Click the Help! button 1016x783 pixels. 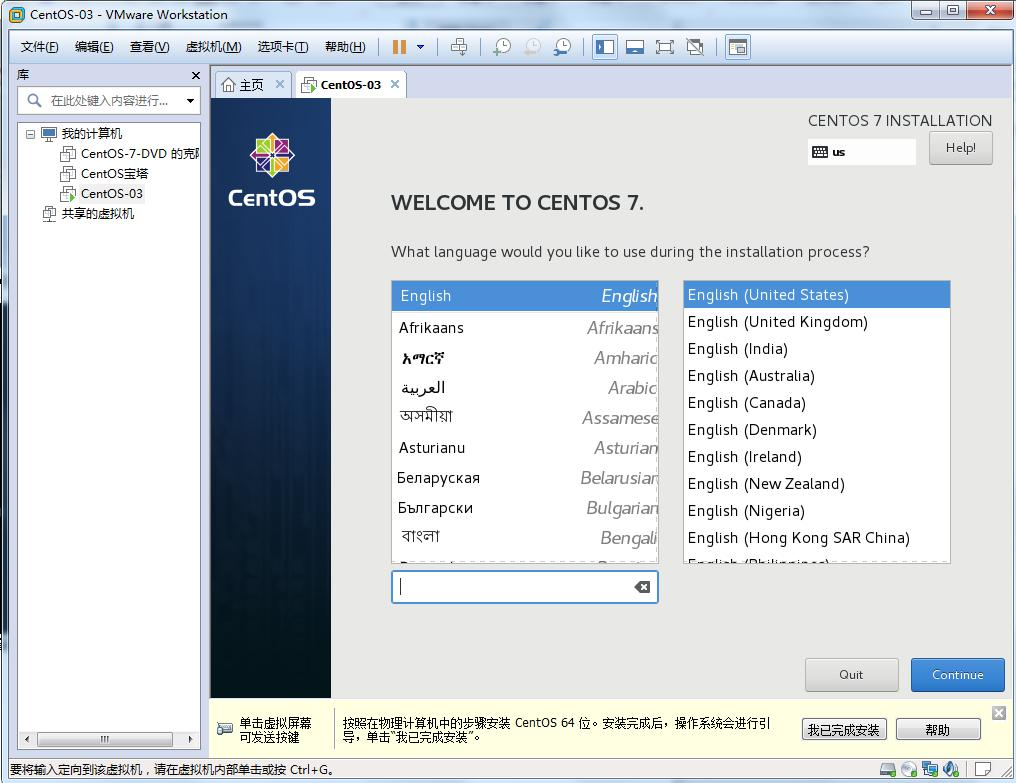pyautogui.click(x=960, y=148)
